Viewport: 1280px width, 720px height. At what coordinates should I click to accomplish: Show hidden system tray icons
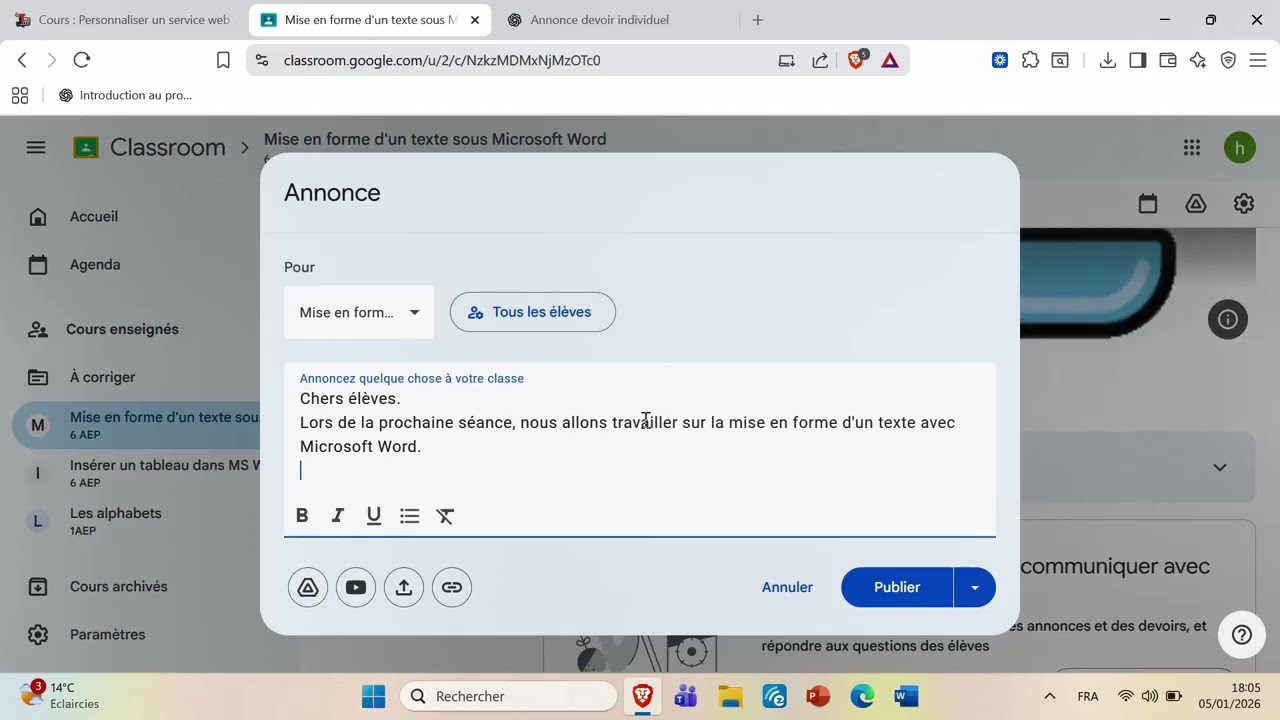pos(1050,696)
